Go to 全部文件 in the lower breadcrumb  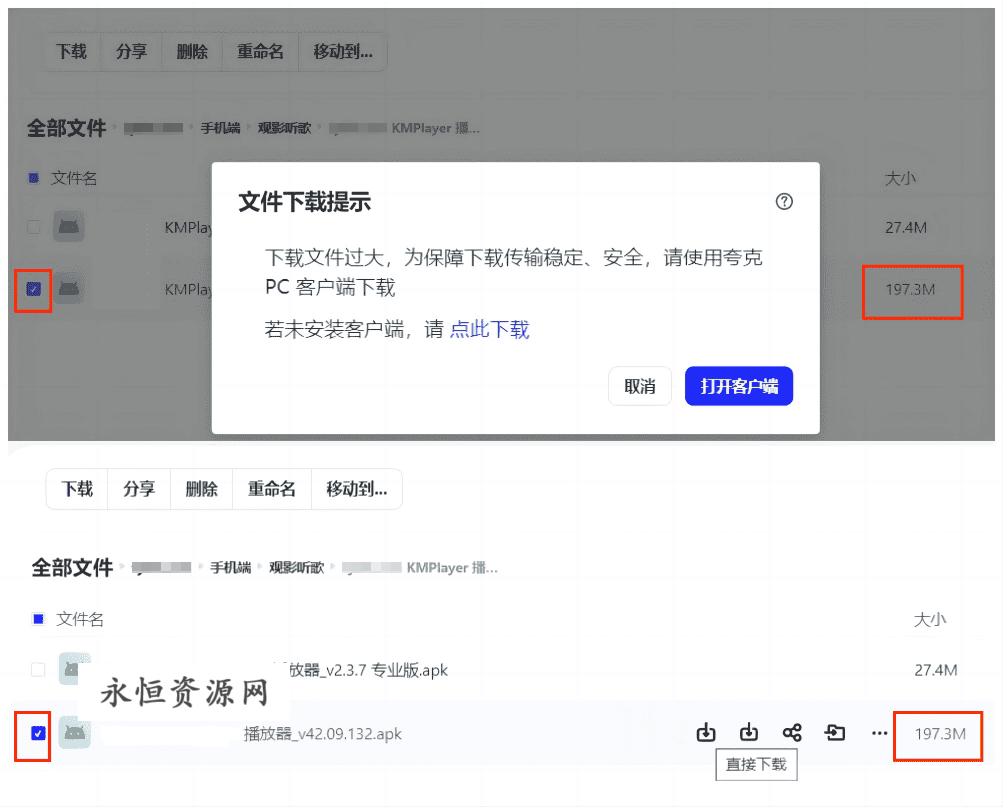coord(72,568)
